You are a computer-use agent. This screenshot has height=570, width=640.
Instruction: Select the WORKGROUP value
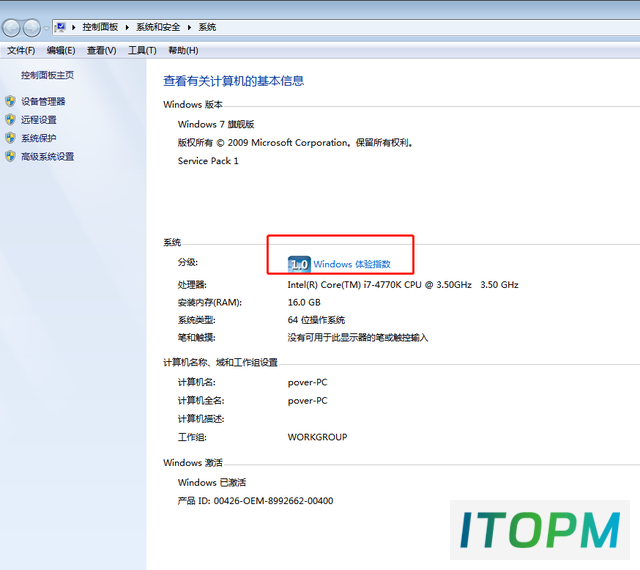(317, 437)
